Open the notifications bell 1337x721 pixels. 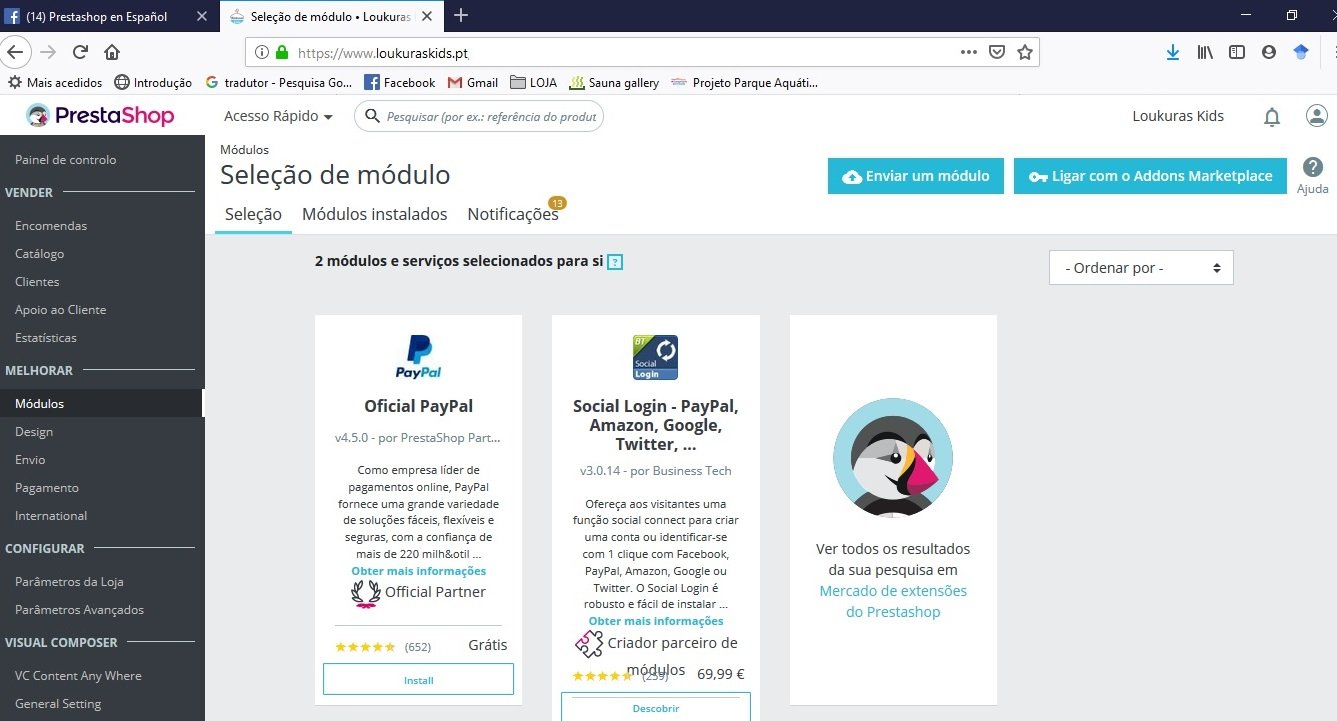pos(1272,117)
